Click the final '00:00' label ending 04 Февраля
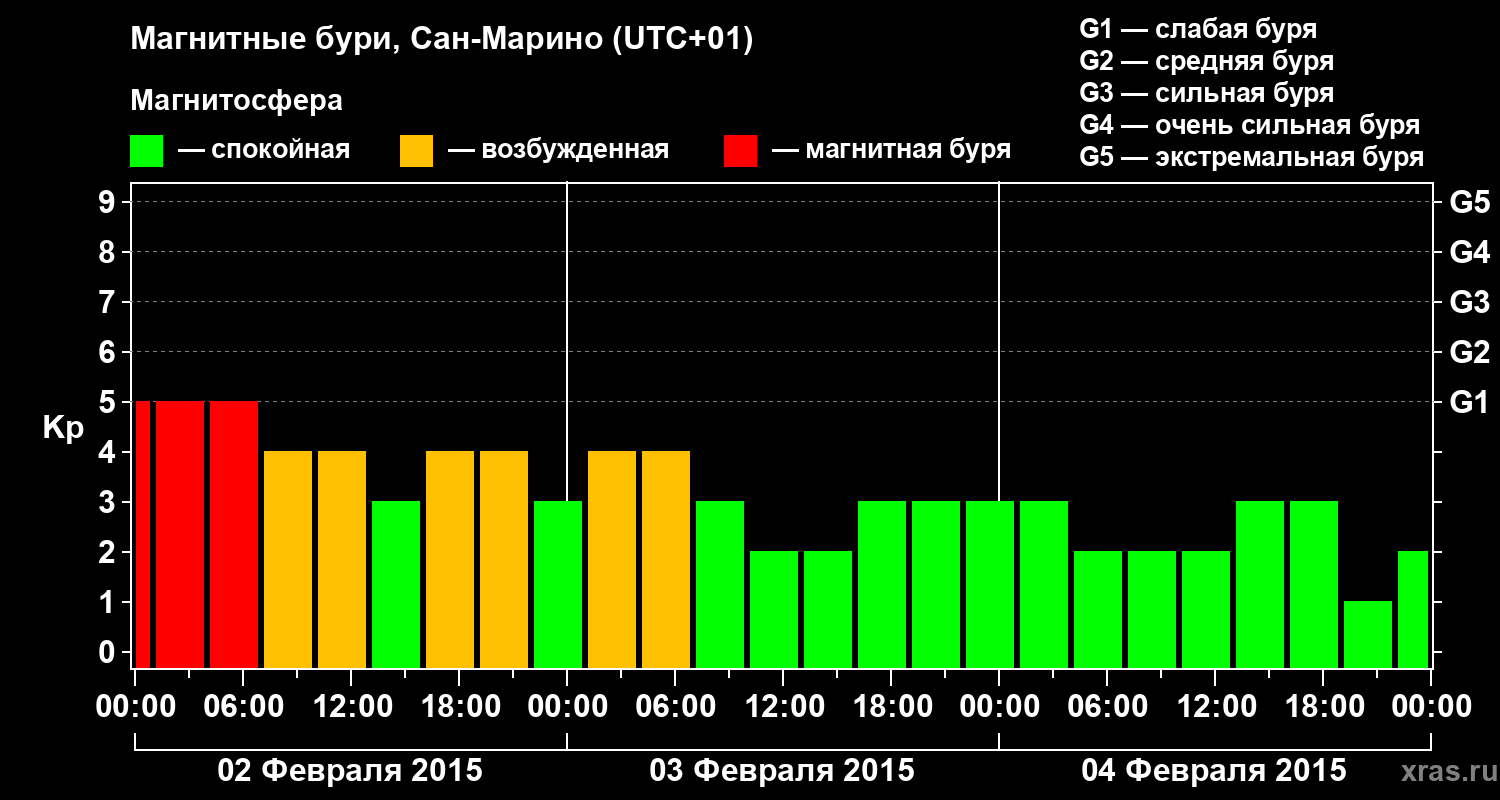This screenshot has width=1500, height=800. coord(1431,706)
